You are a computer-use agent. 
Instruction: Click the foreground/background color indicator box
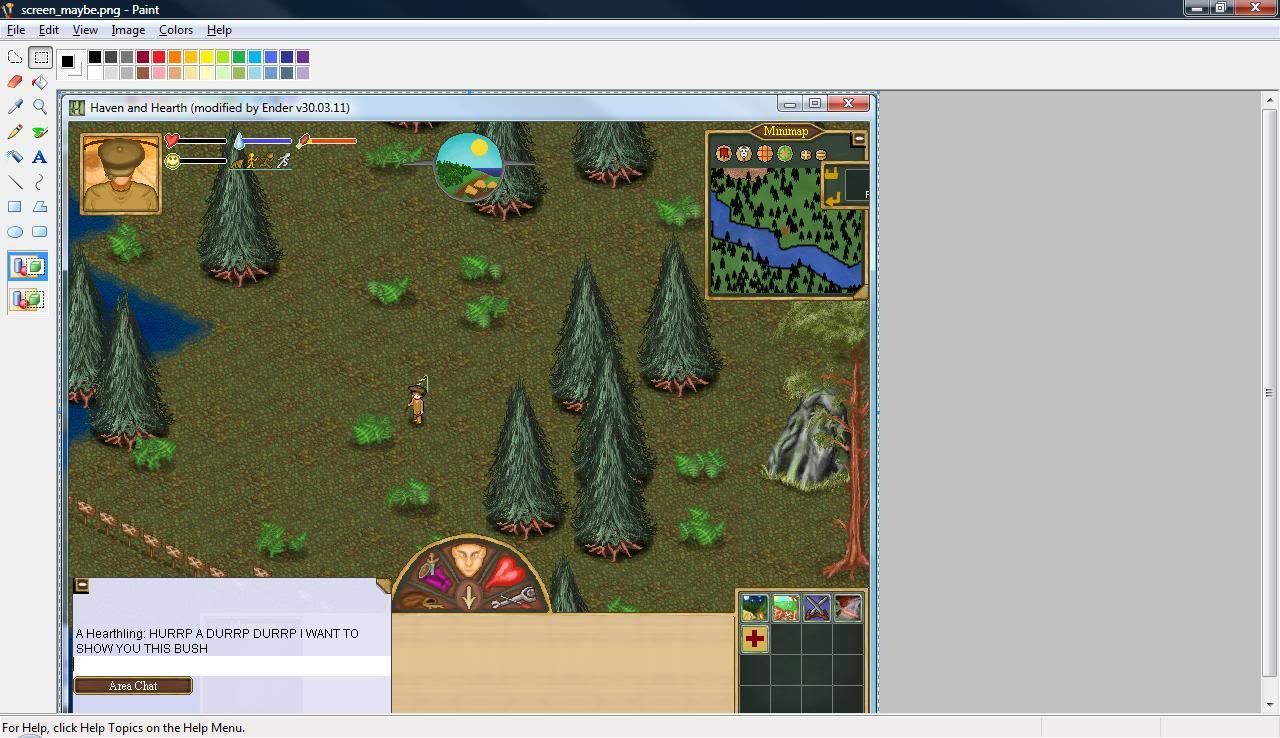(x=70, y=64)
